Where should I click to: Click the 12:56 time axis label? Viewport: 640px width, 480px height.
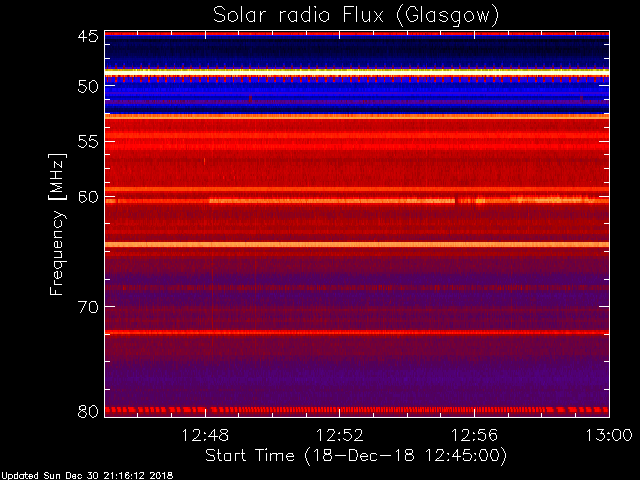(474, 435)
